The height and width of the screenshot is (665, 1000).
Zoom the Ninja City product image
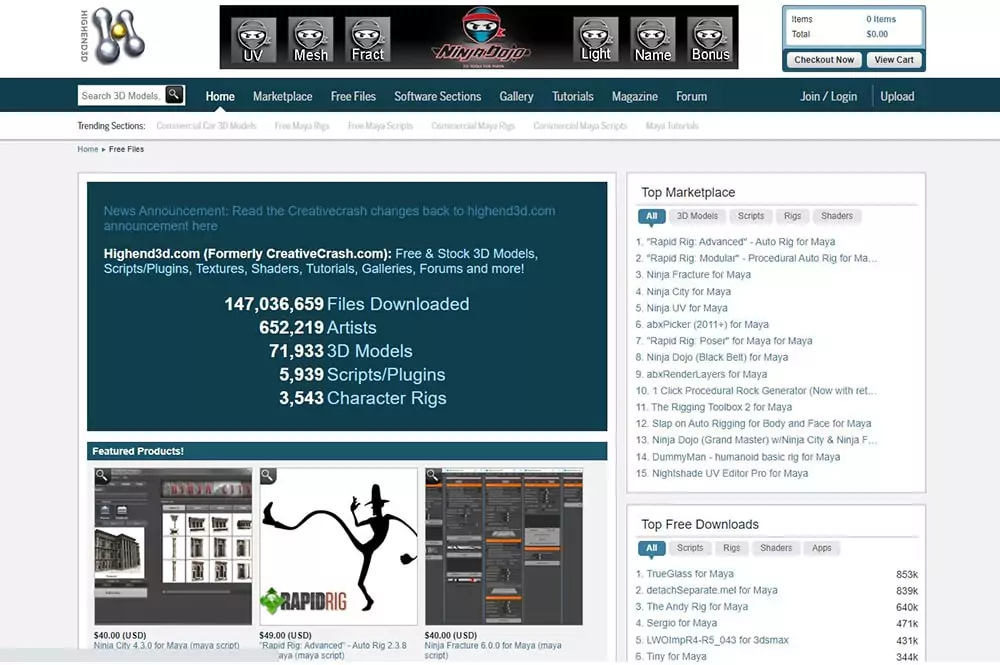click(x=102, y=475)
